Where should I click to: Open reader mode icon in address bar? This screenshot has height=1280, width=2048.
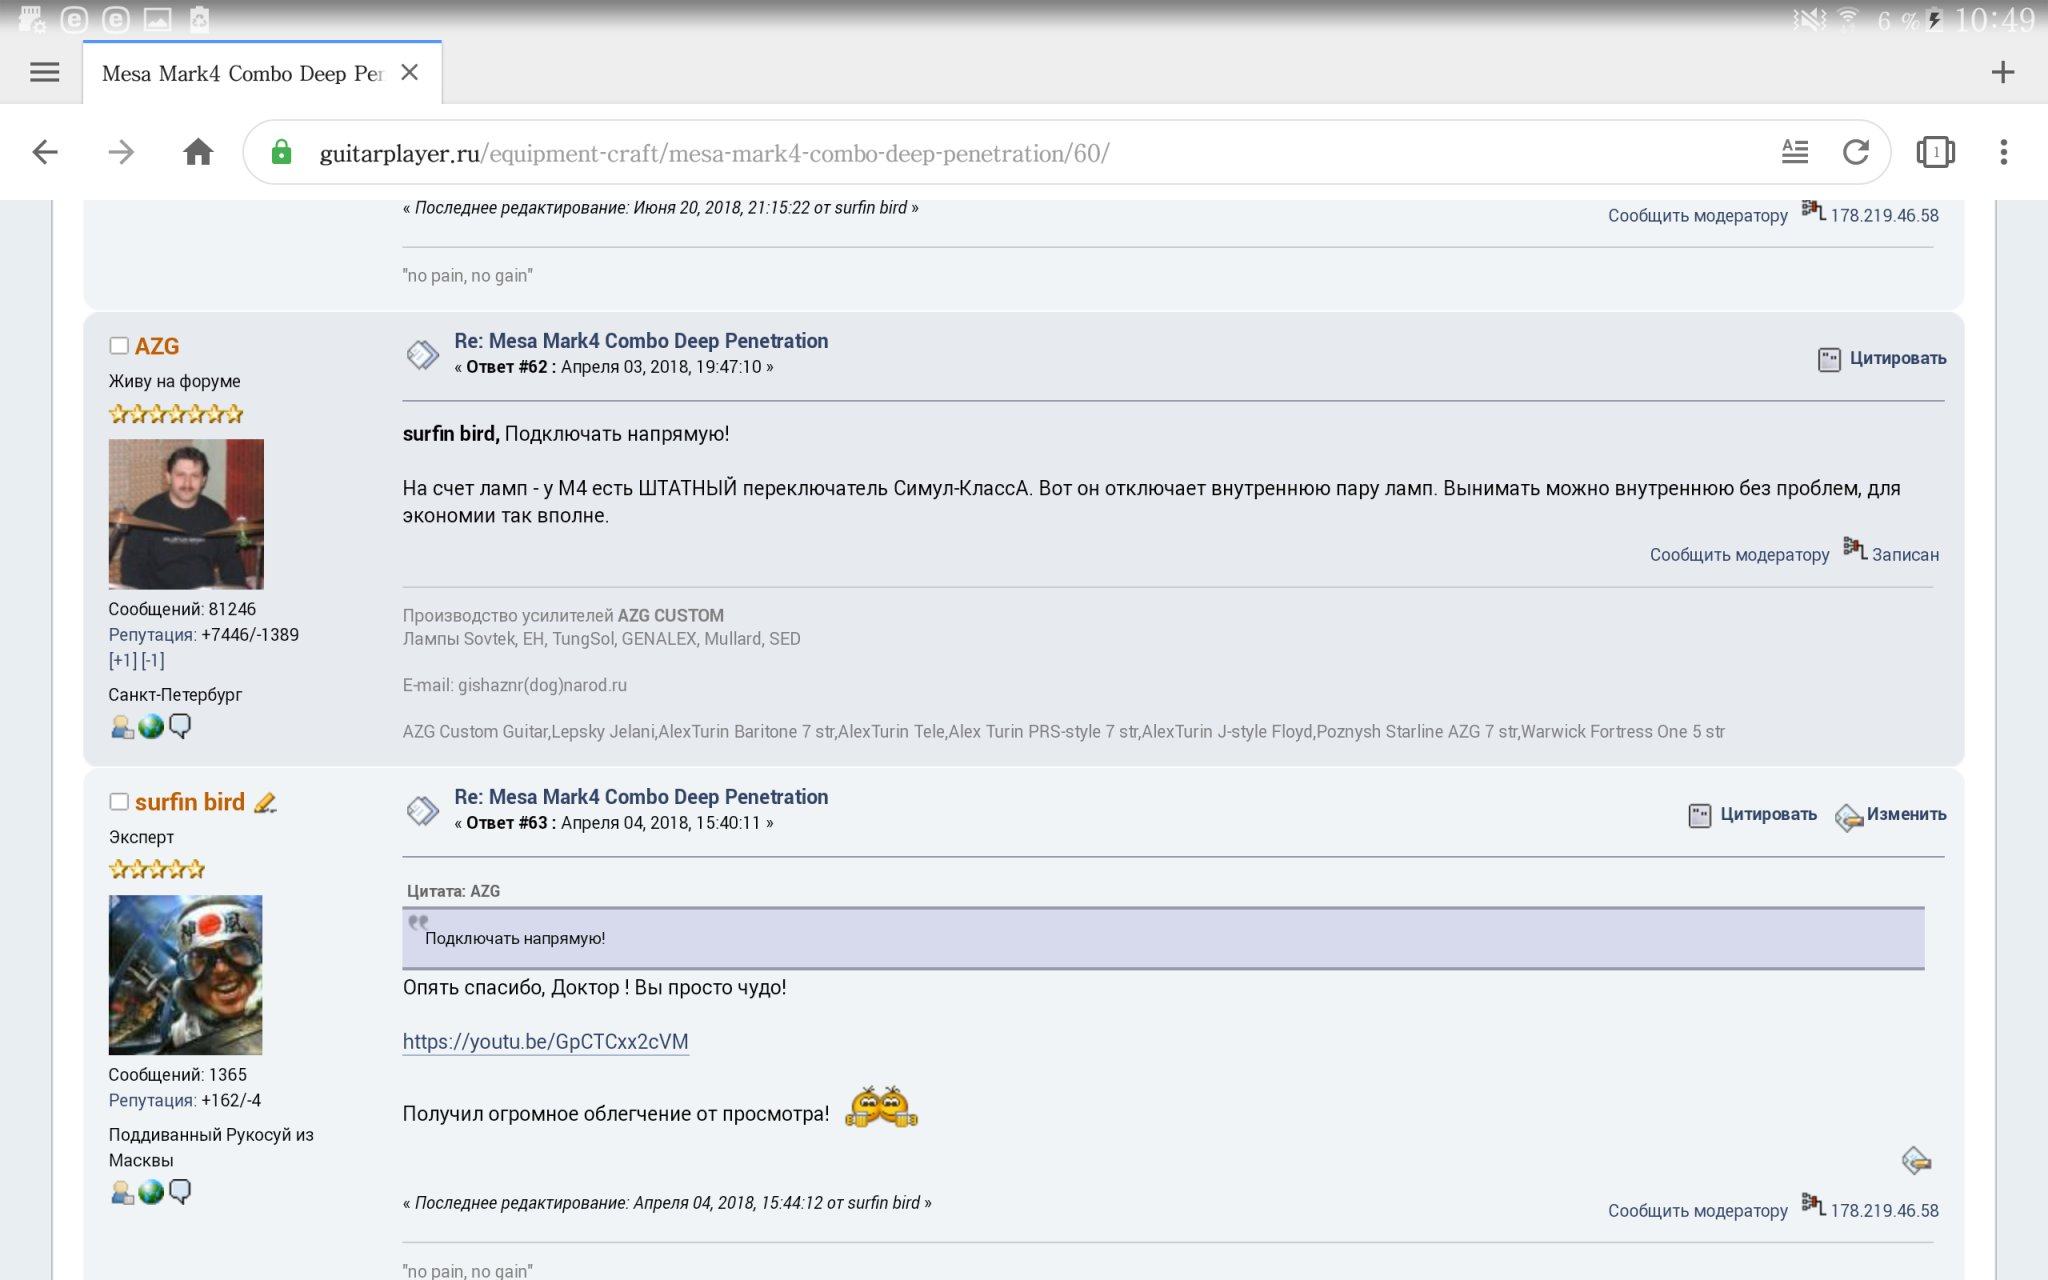[x=1795, y=152]
